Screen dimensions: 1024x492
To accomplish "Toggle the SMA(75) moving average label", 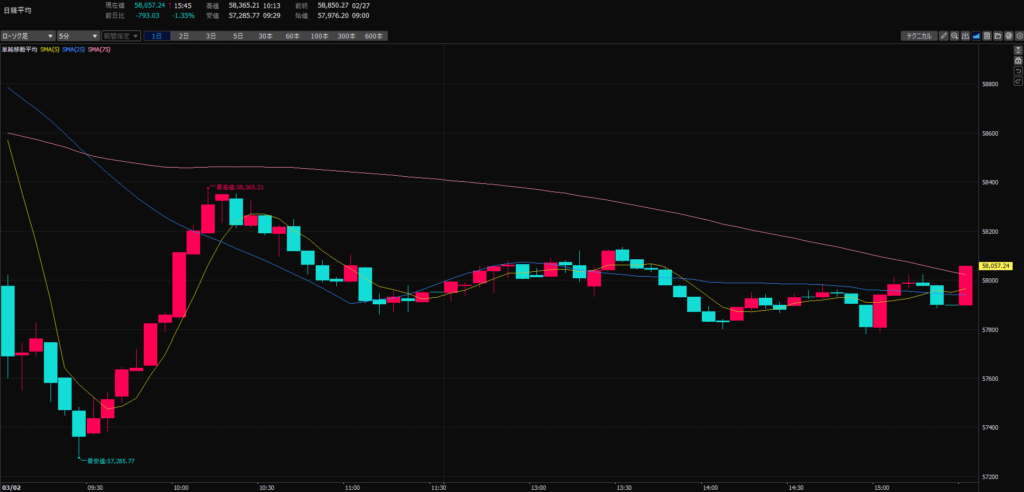I will click(x=99, y=49).
